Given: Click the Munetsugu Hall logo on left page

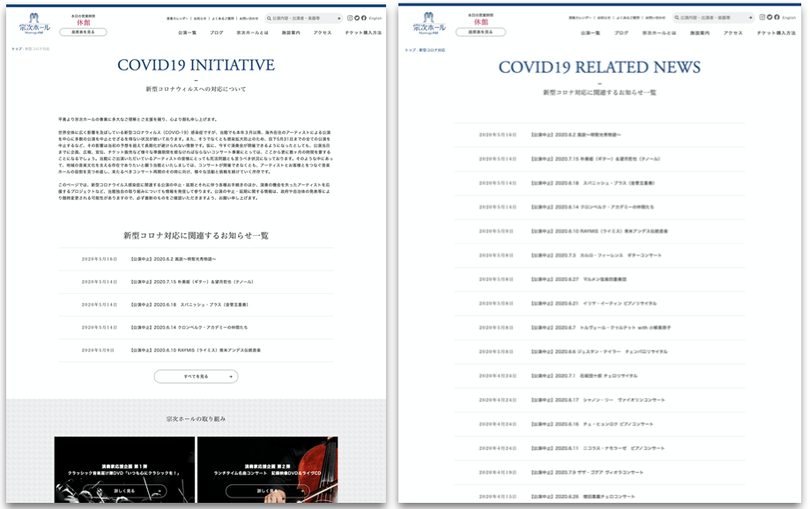Looking at the screenshot, I should click(33, 23).
